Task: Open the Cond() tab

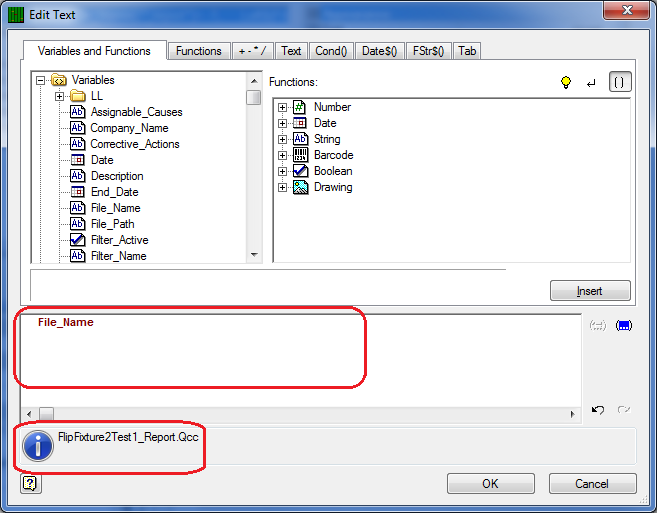Action: [x=331, y=51]
